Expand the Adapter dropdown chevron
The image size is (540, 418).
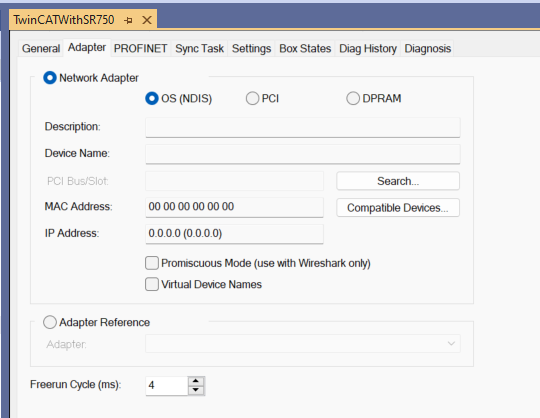click(x=451, y=344)
